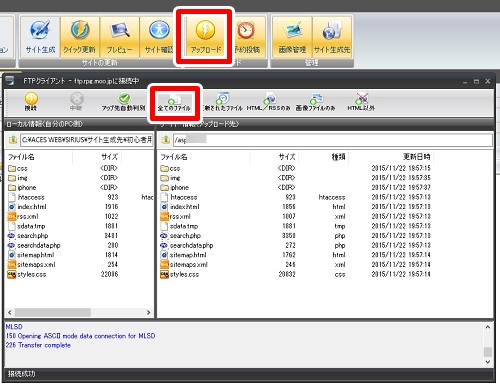Screen dimensions: 500x387
Task: Go up a folder in local pane
Action: (x=13, y=140)
